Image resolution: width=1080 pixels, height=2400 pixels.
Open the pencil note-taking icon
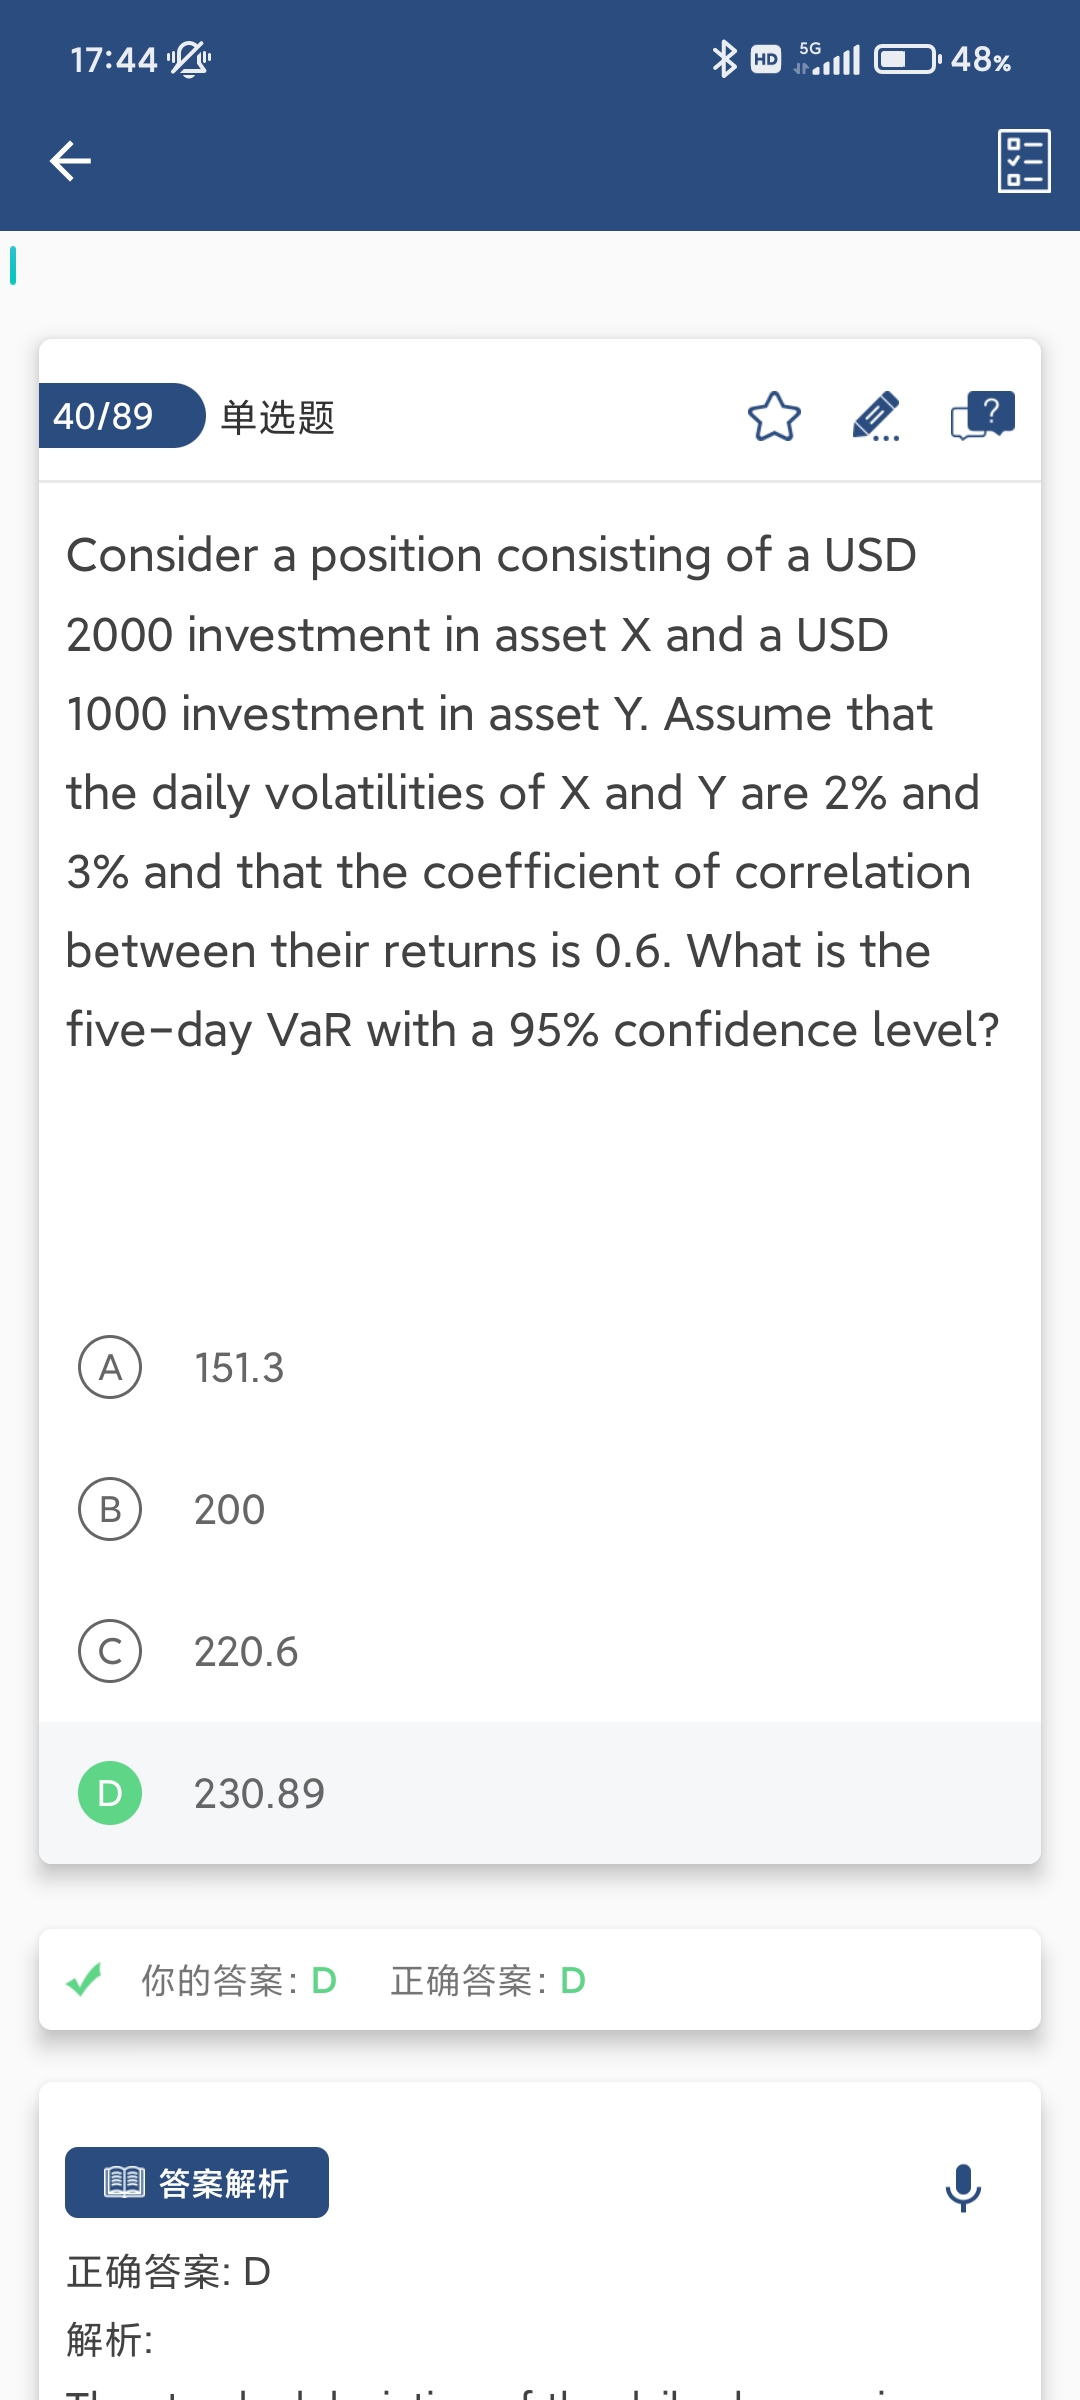pyautogui.click(x=876, y=417)
